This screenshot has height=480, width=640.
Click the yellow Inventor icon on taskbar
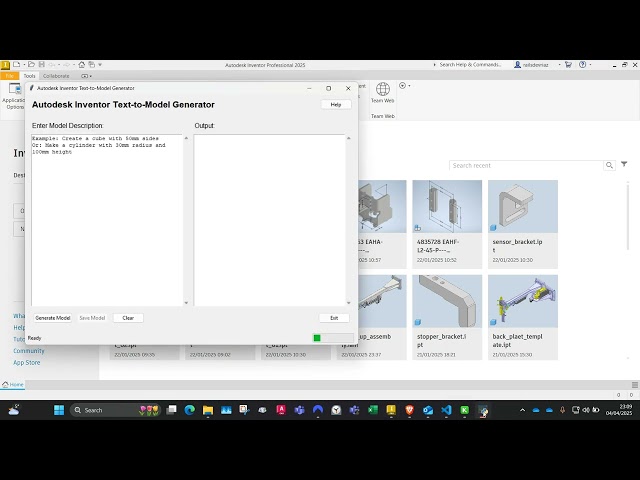pyautogui.click(x=391, y=410)
